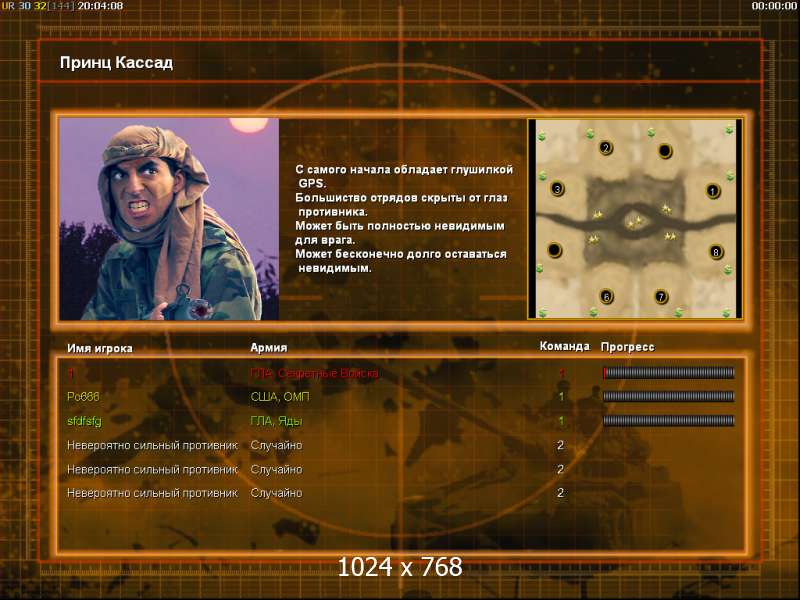Viewport: 800px width, 600px height.
Task: Click the 'Команда' column header
Action: (x=564, y=346)
